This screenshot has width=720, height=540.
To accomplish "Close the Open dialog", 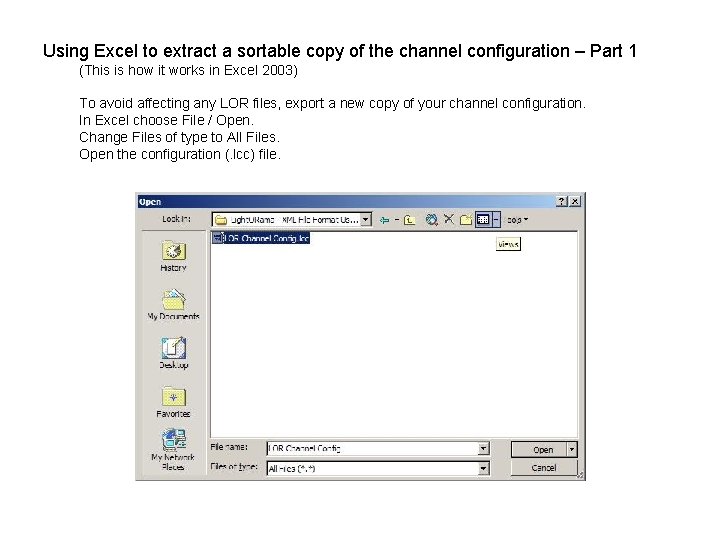I will click(575, 202).
